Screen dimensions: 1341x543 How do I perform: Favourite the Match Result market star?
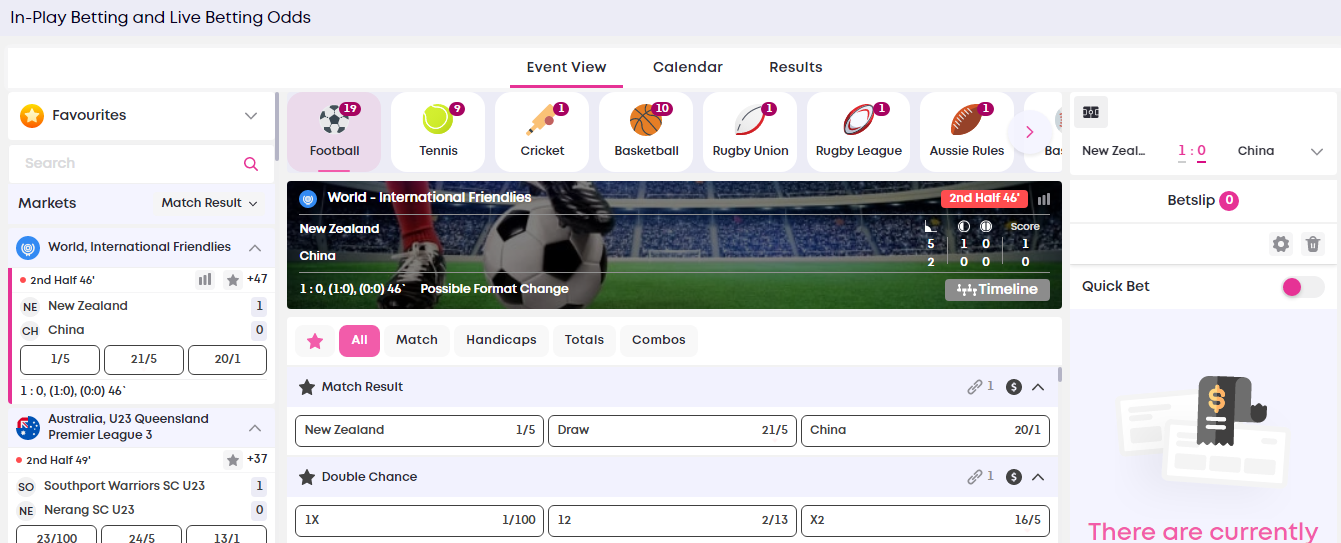[x=307, y=387]
